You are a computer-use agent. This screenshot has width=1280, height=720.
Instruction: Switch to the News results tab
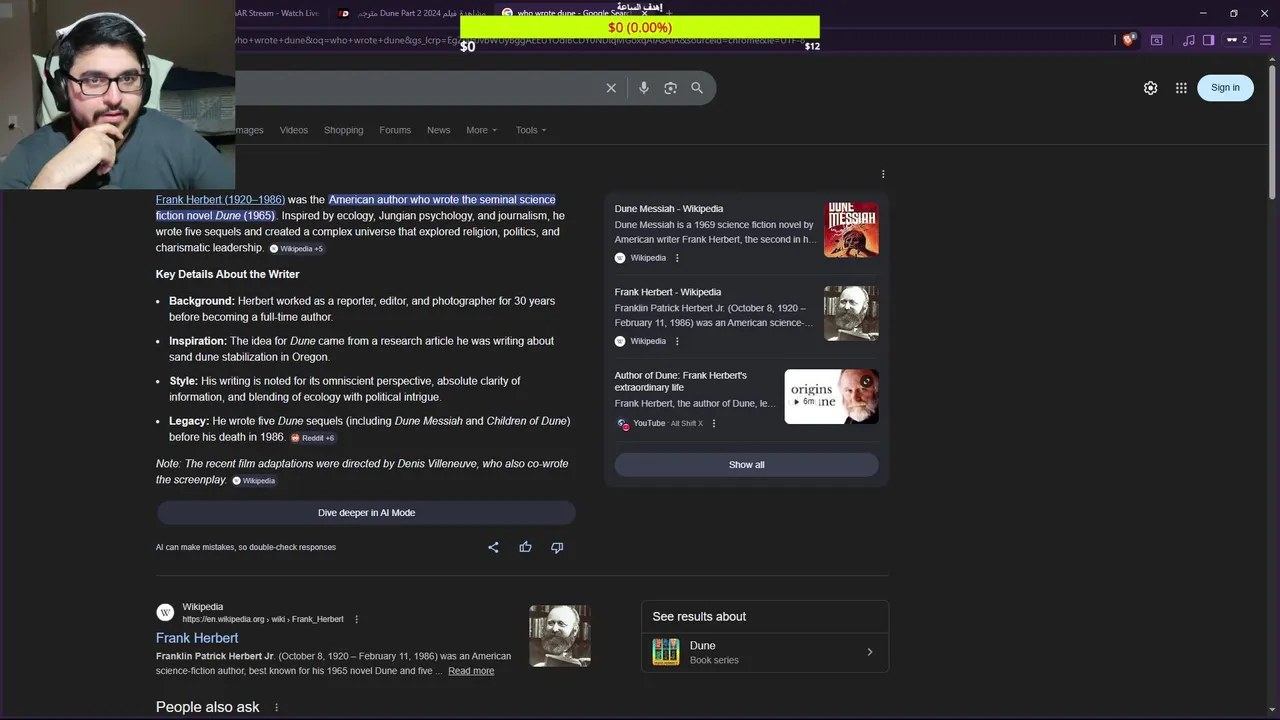point(439,130)
